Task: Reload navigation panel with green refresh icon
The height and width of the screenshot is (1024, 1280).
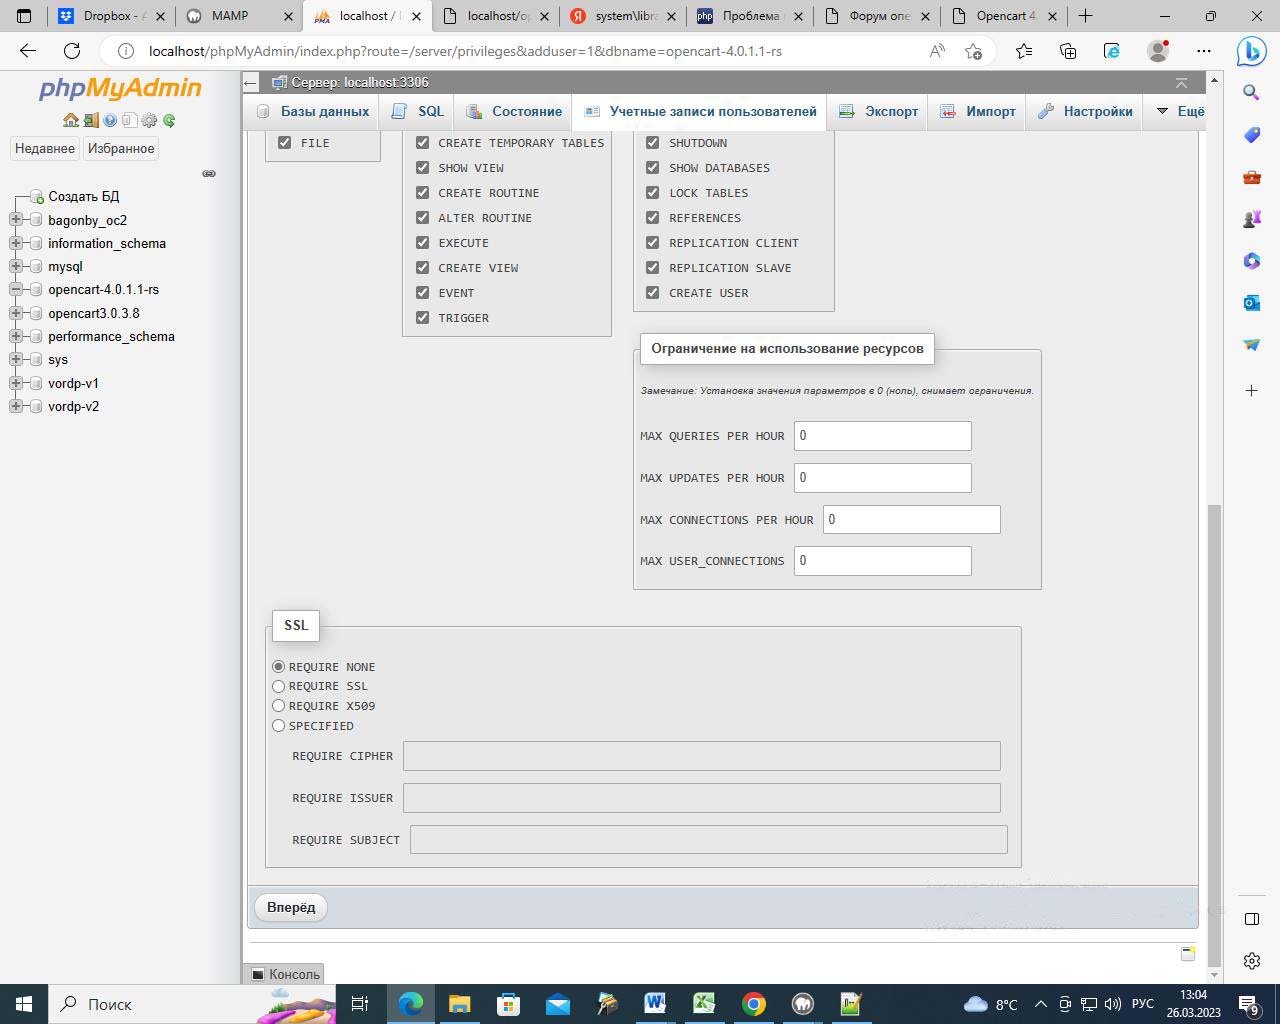Action: coord(169,120)
